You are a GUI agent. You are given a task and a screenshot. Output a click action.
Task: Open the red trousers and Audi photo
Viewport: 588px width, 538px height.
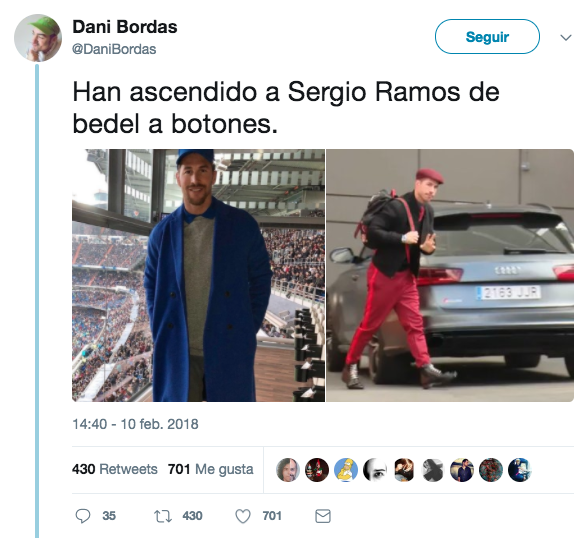point(450,275)
